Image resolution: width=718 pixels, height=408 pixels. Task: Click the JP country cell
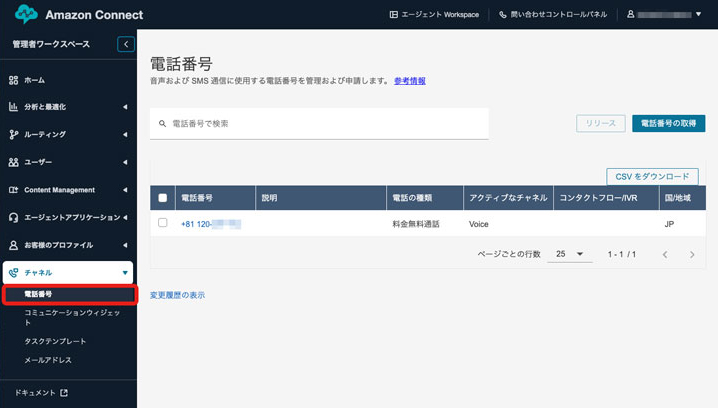point(669,224)
